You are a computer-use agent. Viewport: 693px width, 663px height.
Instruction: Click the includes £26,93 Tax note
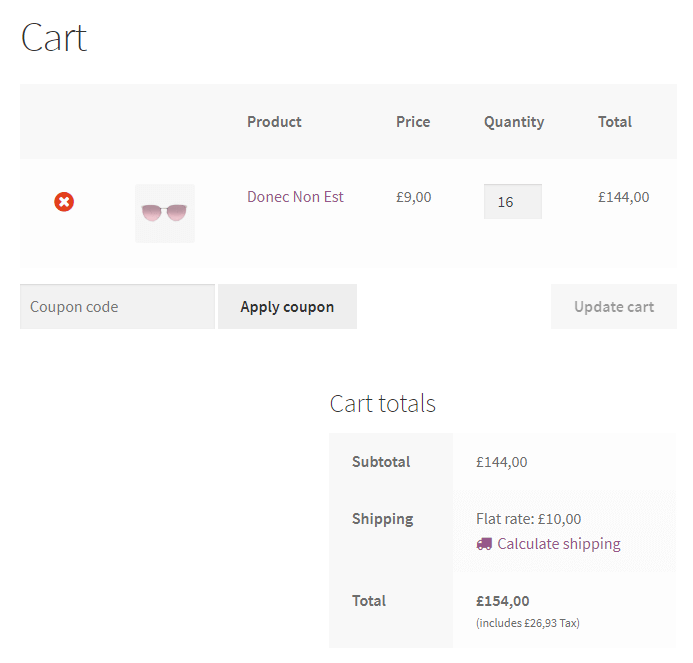click(x=528, y=623)
